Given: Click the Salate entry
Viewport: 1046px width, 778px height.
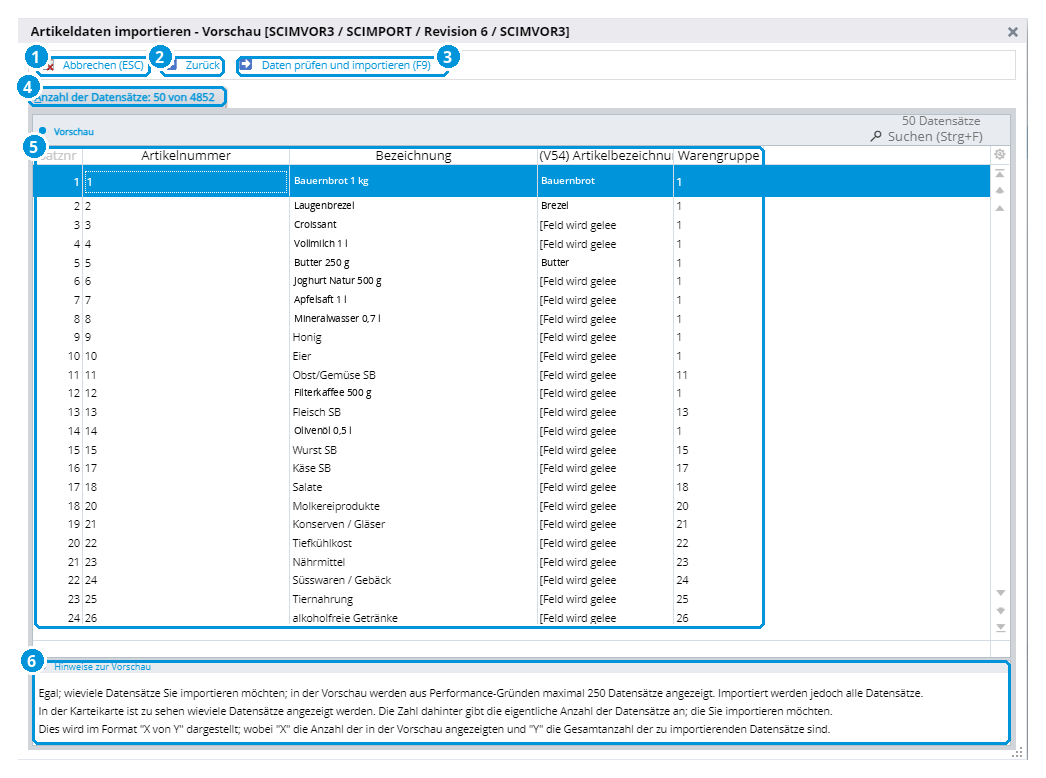Looking at the screenshot, I should pos(414,487).
